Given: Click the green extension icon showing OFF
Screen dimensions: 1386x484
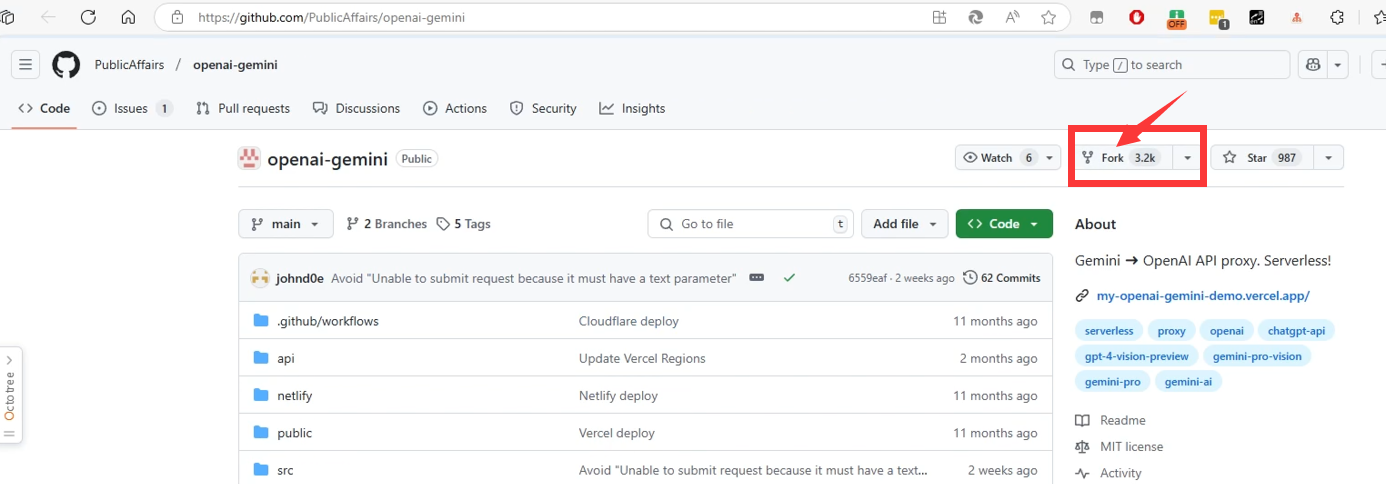Looking at the screenshot, I should pyautogui.click(x=1177, y=17).
